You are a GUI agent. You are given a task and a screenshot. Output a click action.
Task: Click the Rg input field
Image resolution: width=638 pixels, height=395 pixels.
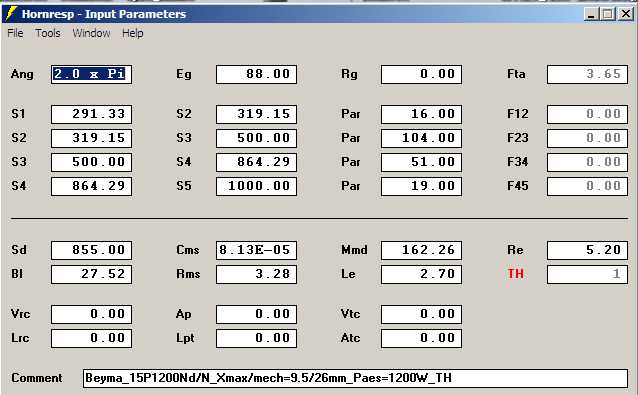(421, 74)
